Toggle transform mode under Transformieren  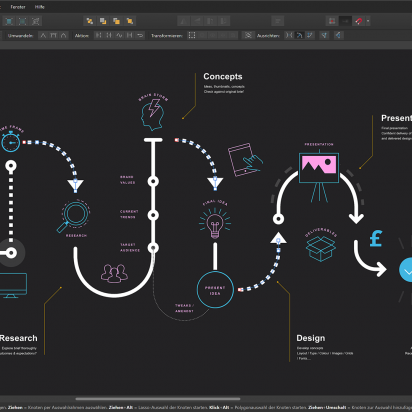coord(192,35)
